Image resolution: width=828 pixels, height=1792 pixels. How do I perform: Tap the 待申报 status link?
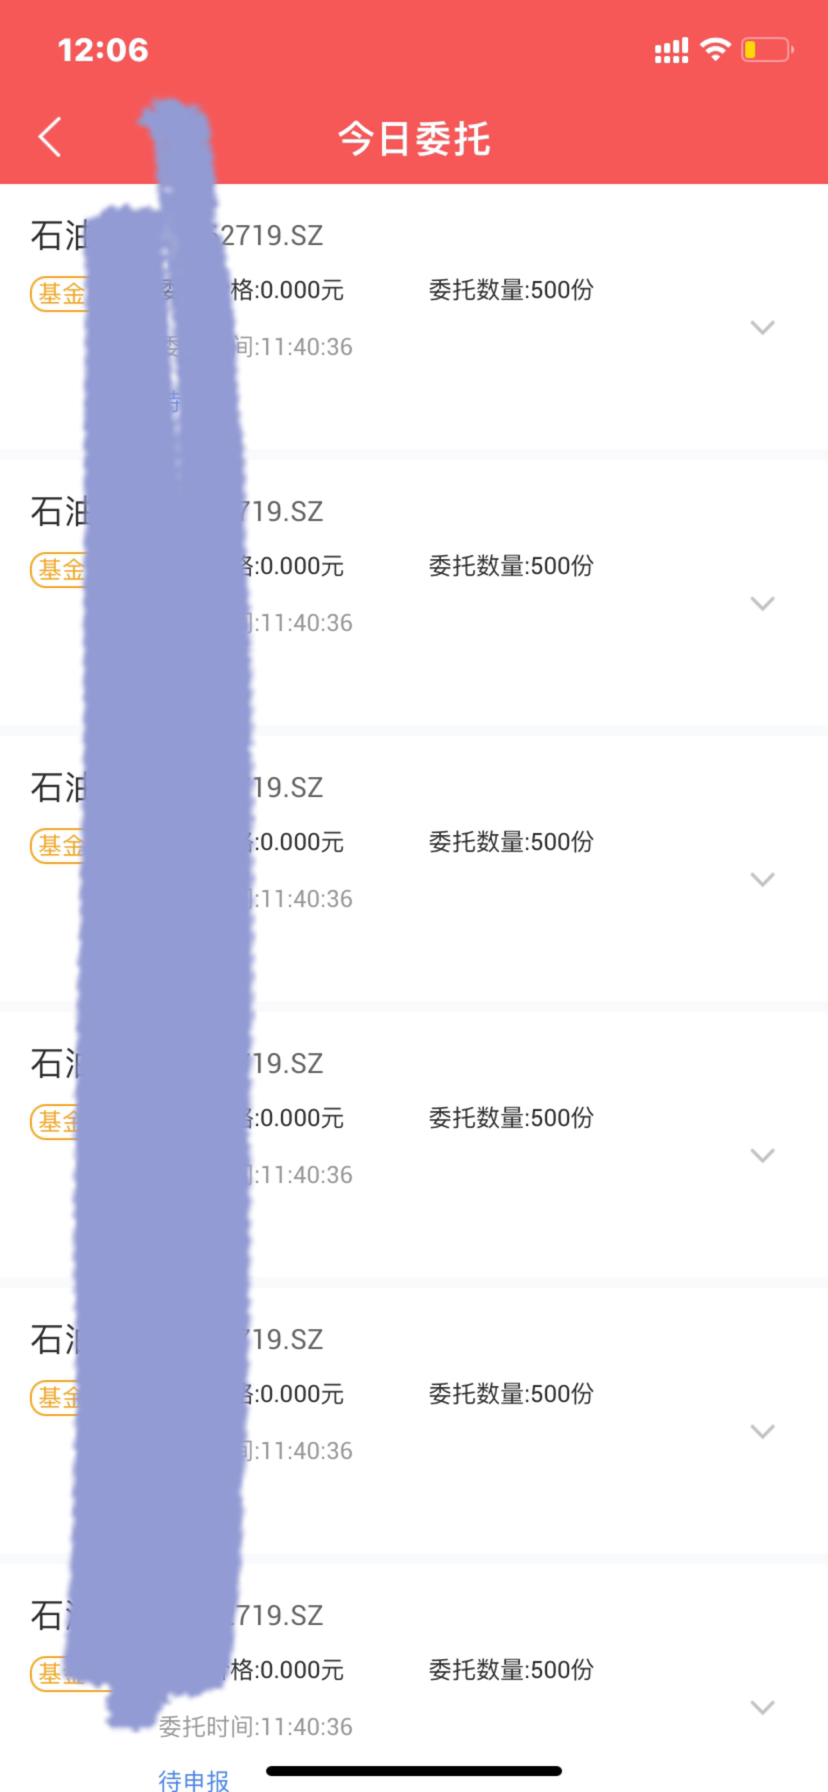(194, 1779)
